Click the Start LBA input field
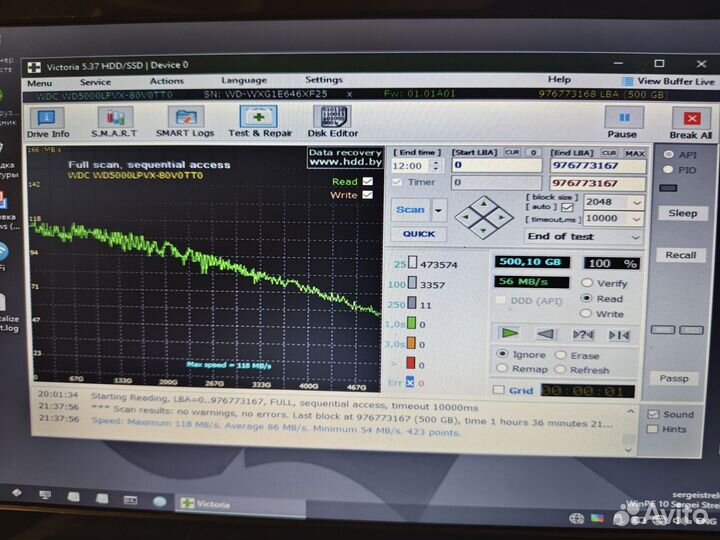Screen dimensions: 720x540 coord(496,165)
